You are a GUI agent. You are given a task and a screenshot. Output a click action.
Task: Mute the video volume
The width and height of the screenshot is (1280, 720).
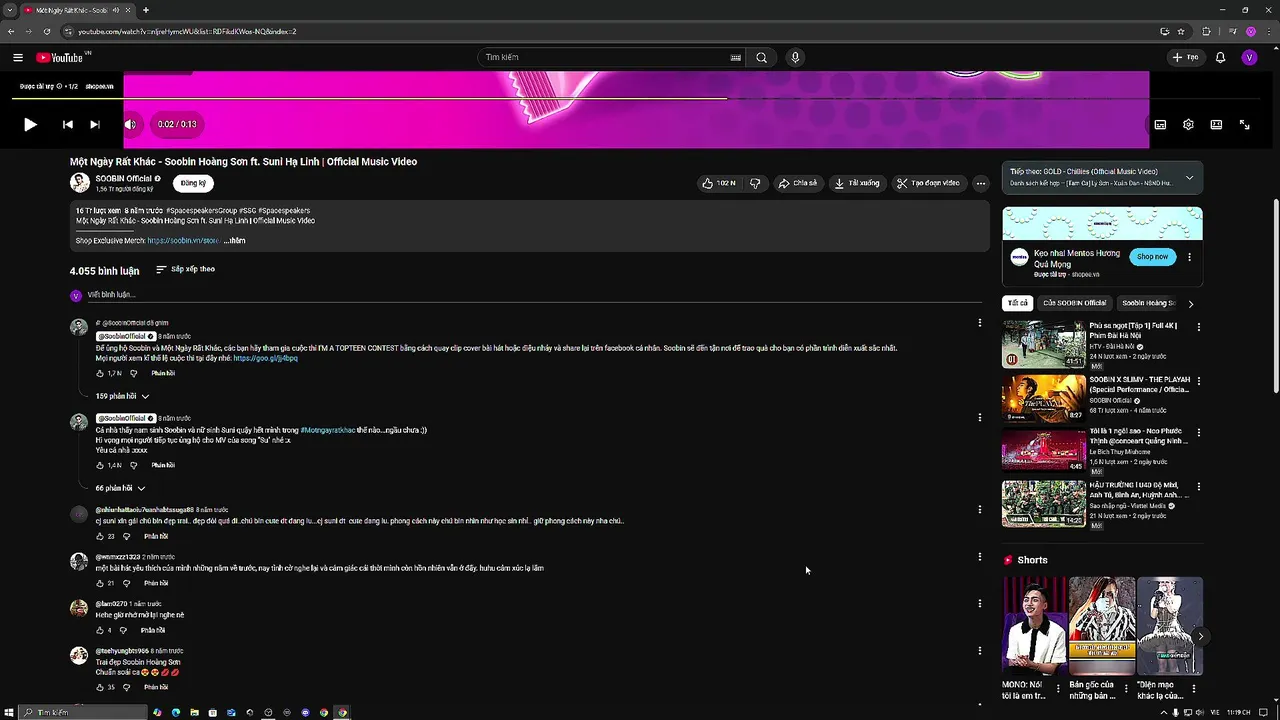pyautogui.click(x=130, y=124)
